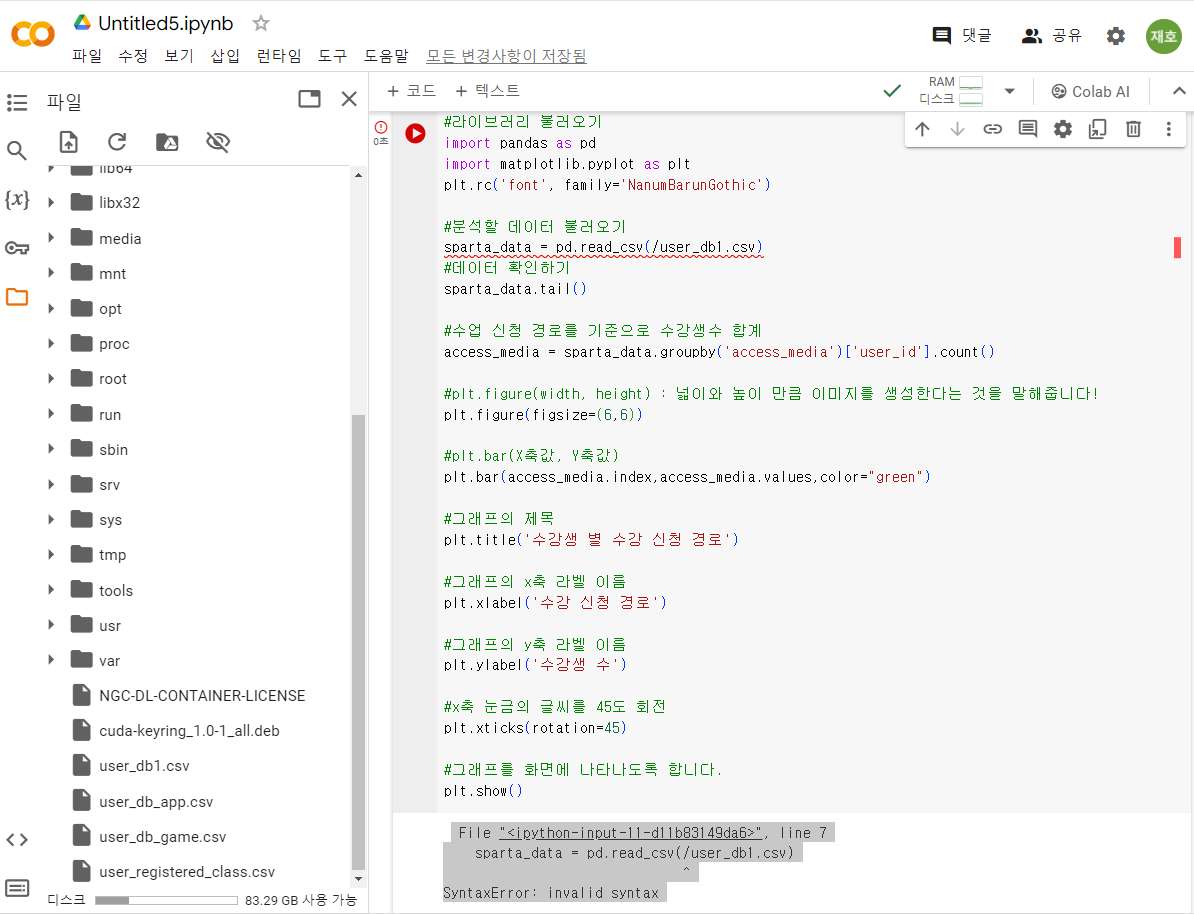Open the code snippets icon

pos(17,839)
